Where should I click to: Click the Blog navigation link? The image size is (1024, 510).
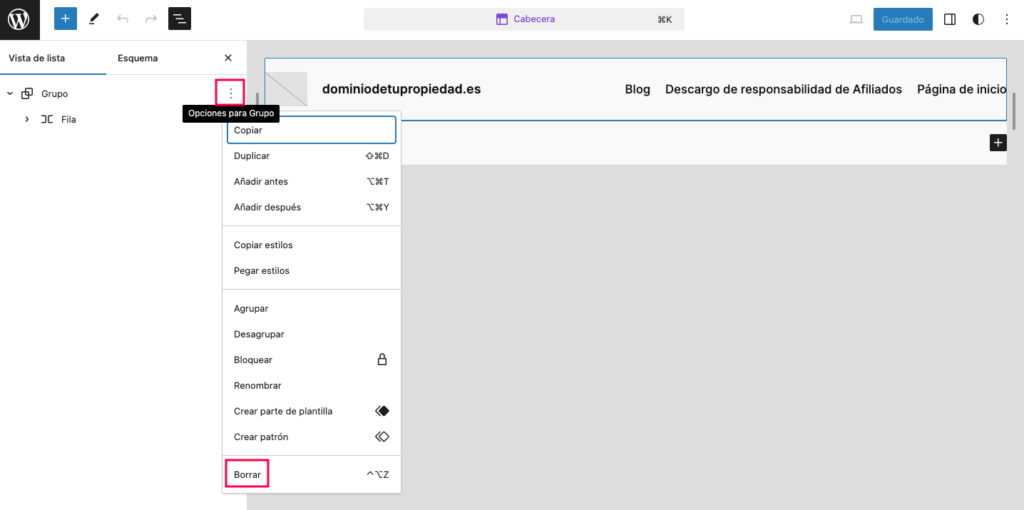coord(637,89)
